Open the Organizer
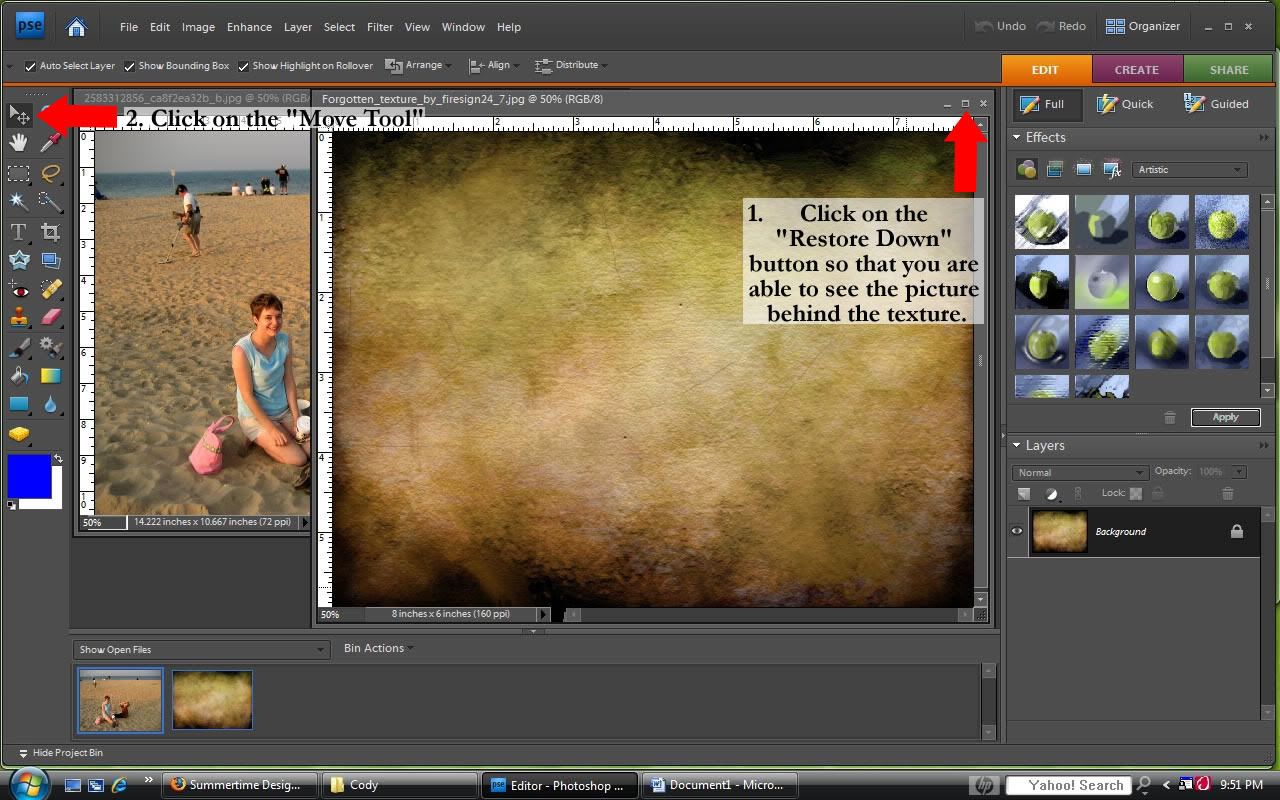Image resolution: width=1280 pixels, height=800 pixels. [1143, 26]
